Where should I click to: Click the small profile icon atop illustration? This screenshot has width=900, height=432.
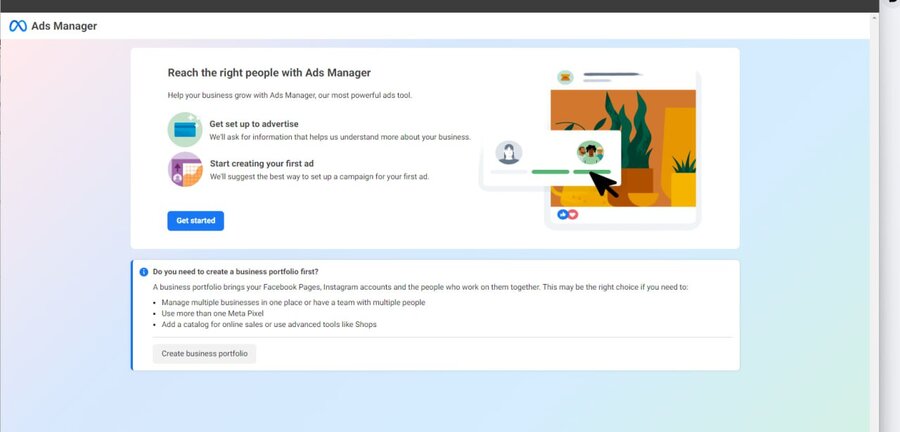(565, 77)
